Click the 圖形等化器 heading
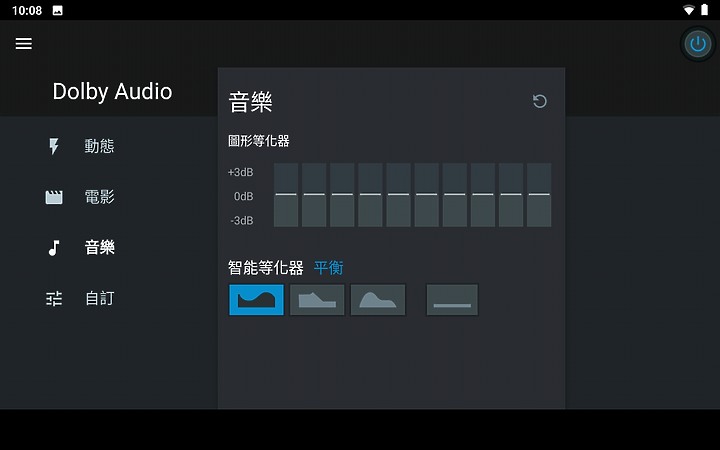This screenshot has width=720, height=450. pyautogui.click(x=259, y=141)
